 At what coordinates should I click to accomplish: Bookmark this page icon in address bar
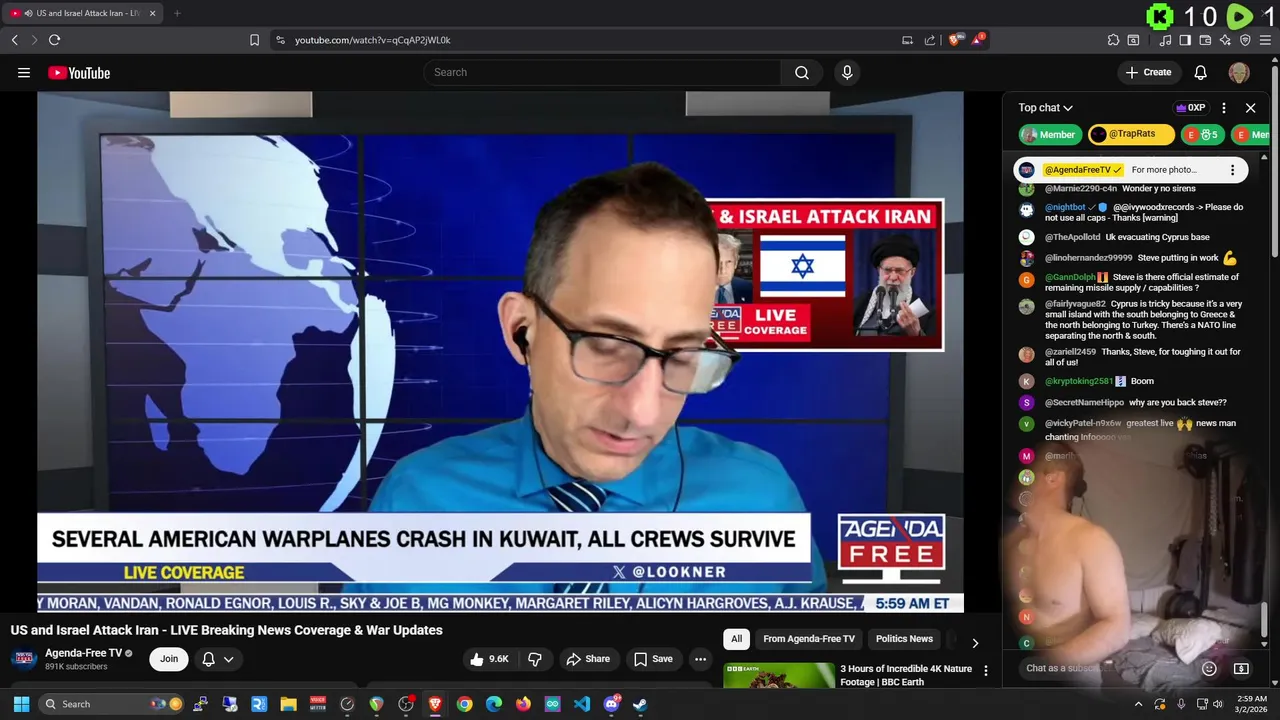[x=254, y=40]
